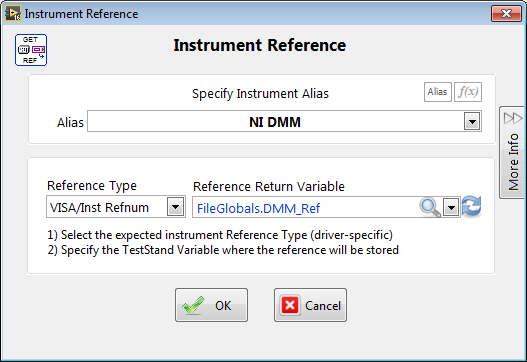
Task: Toggle the f(x) expression mode button
Action: 468,92
